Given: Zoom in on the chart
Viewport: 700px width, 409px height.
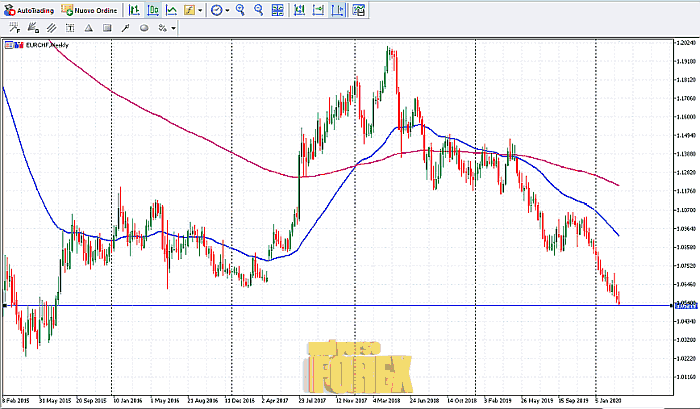Looking at the screenshot, I should [x=241, y=10].
